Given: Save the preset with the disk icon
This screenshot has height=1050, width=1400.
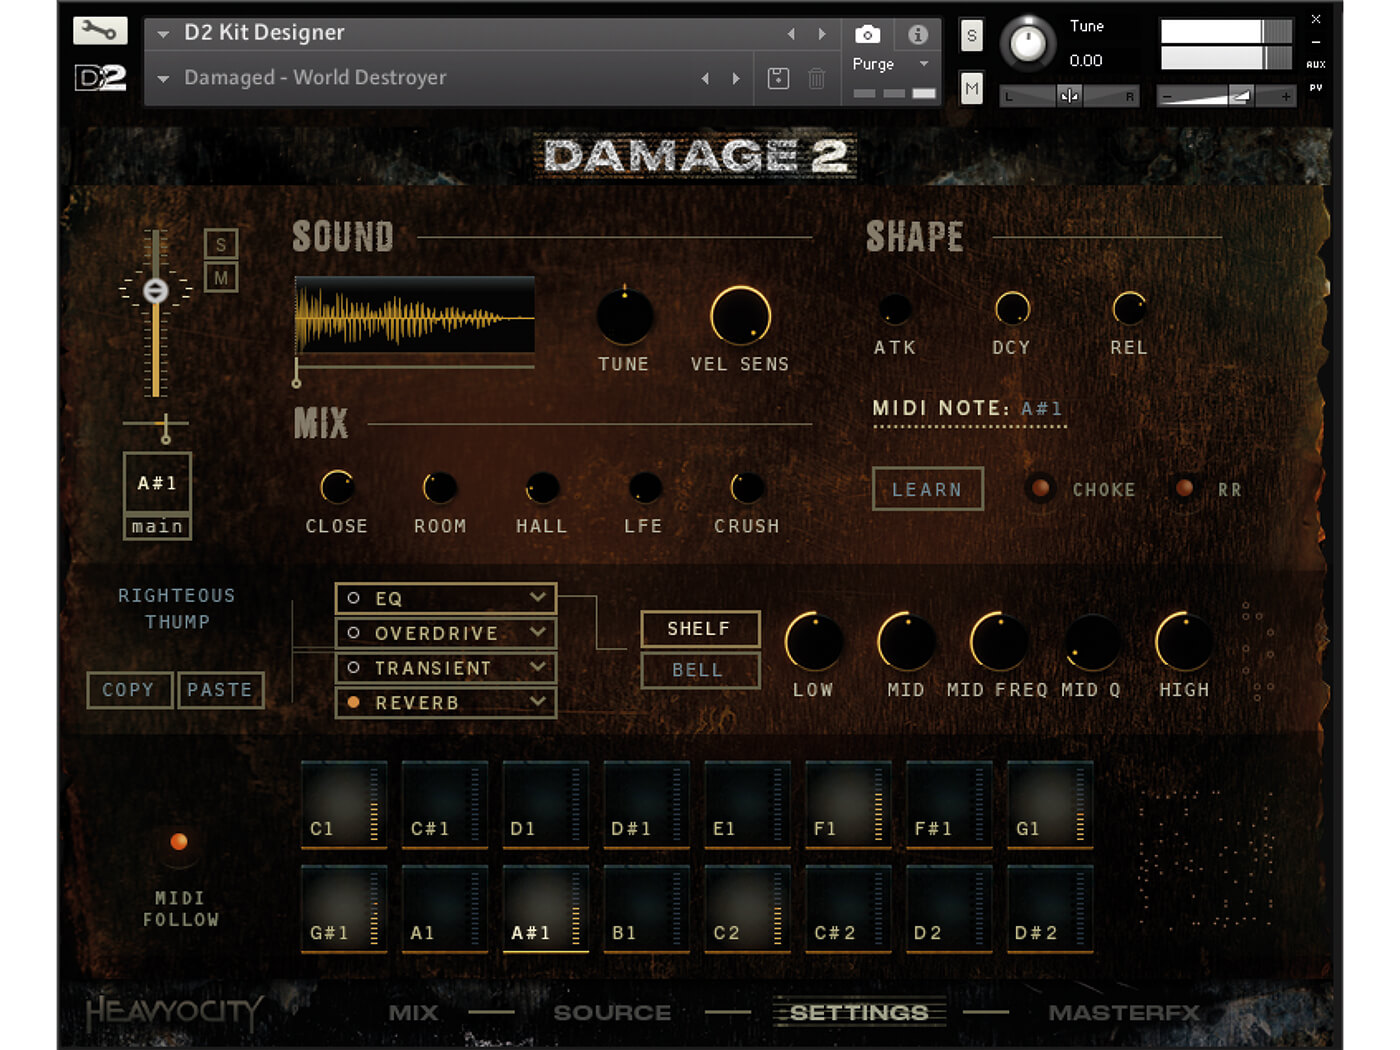Looking at the screenshot, I should pyautogui.click(x=778, y=78).
